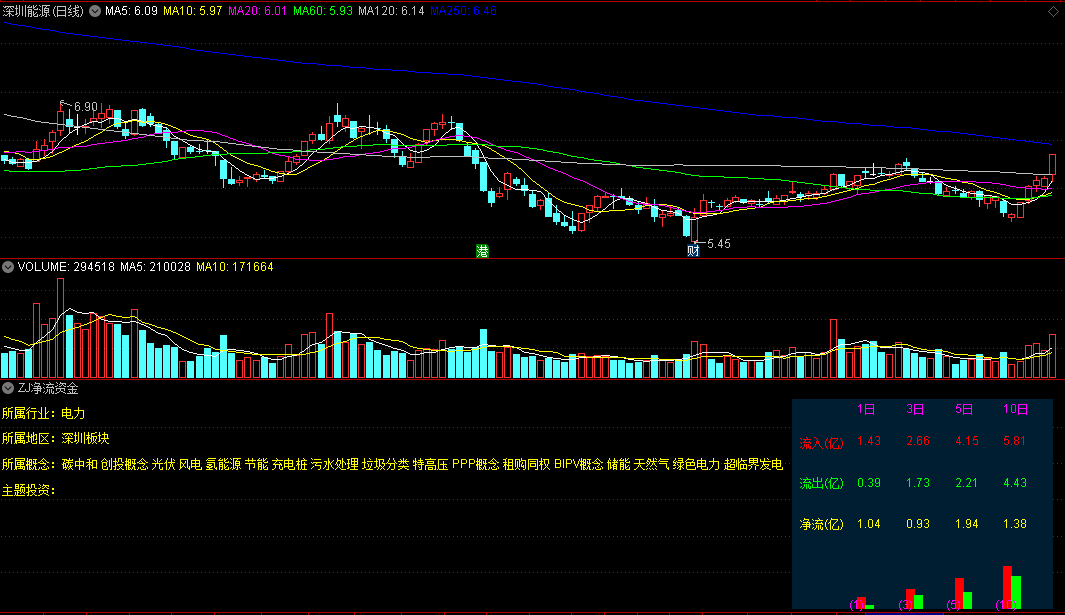
Task: Click the tallest volume bar near the chart's left edge
Action: (60, 328)
